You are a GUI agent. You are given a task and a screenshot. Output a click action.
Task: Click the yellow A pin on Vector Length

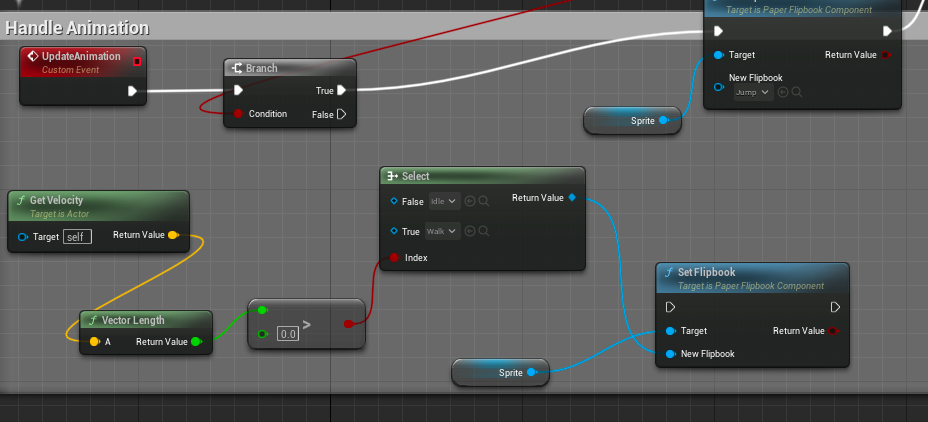click(x=94, y=342)
